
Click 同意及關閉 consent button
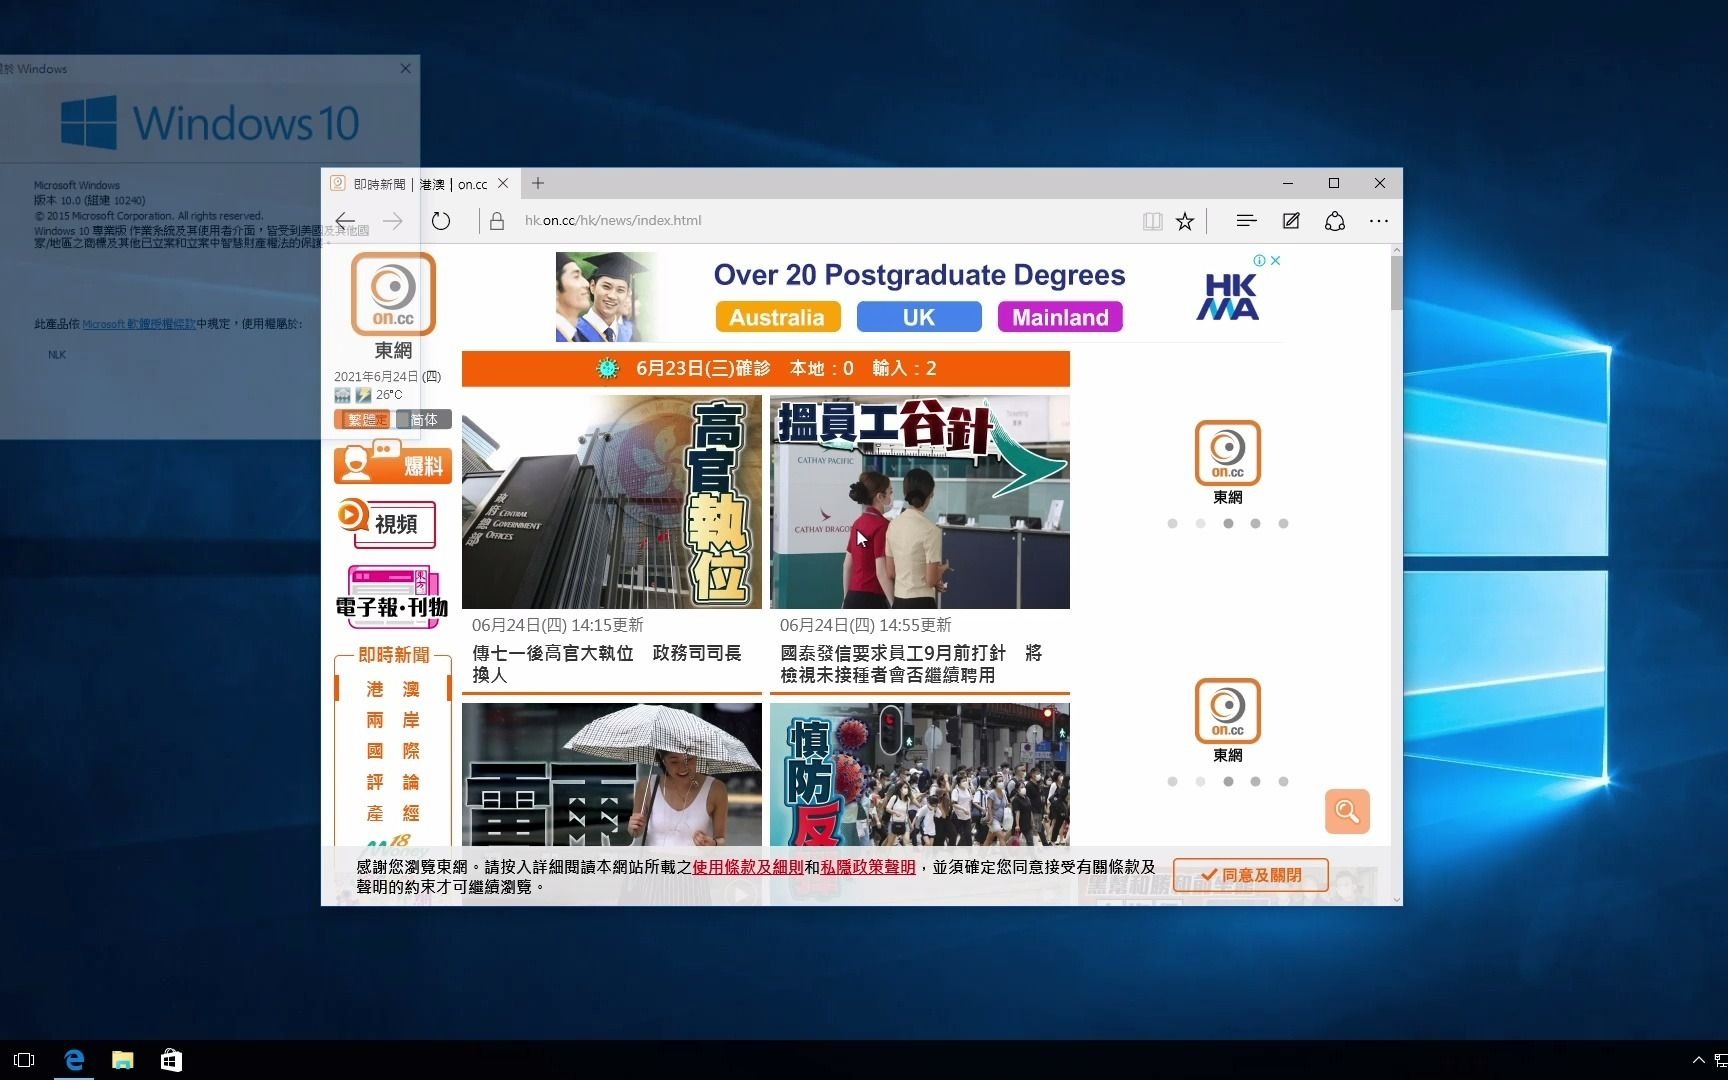(x=1251, y=875)
